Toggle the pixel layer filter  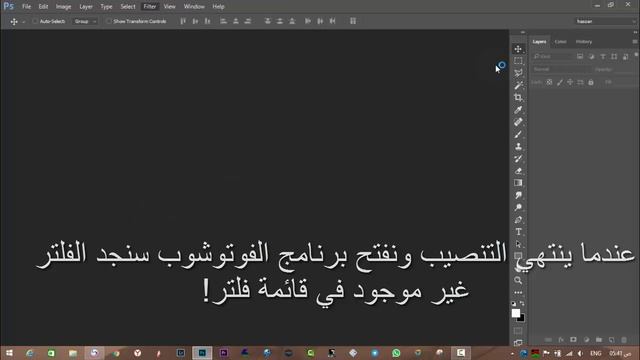580,57
